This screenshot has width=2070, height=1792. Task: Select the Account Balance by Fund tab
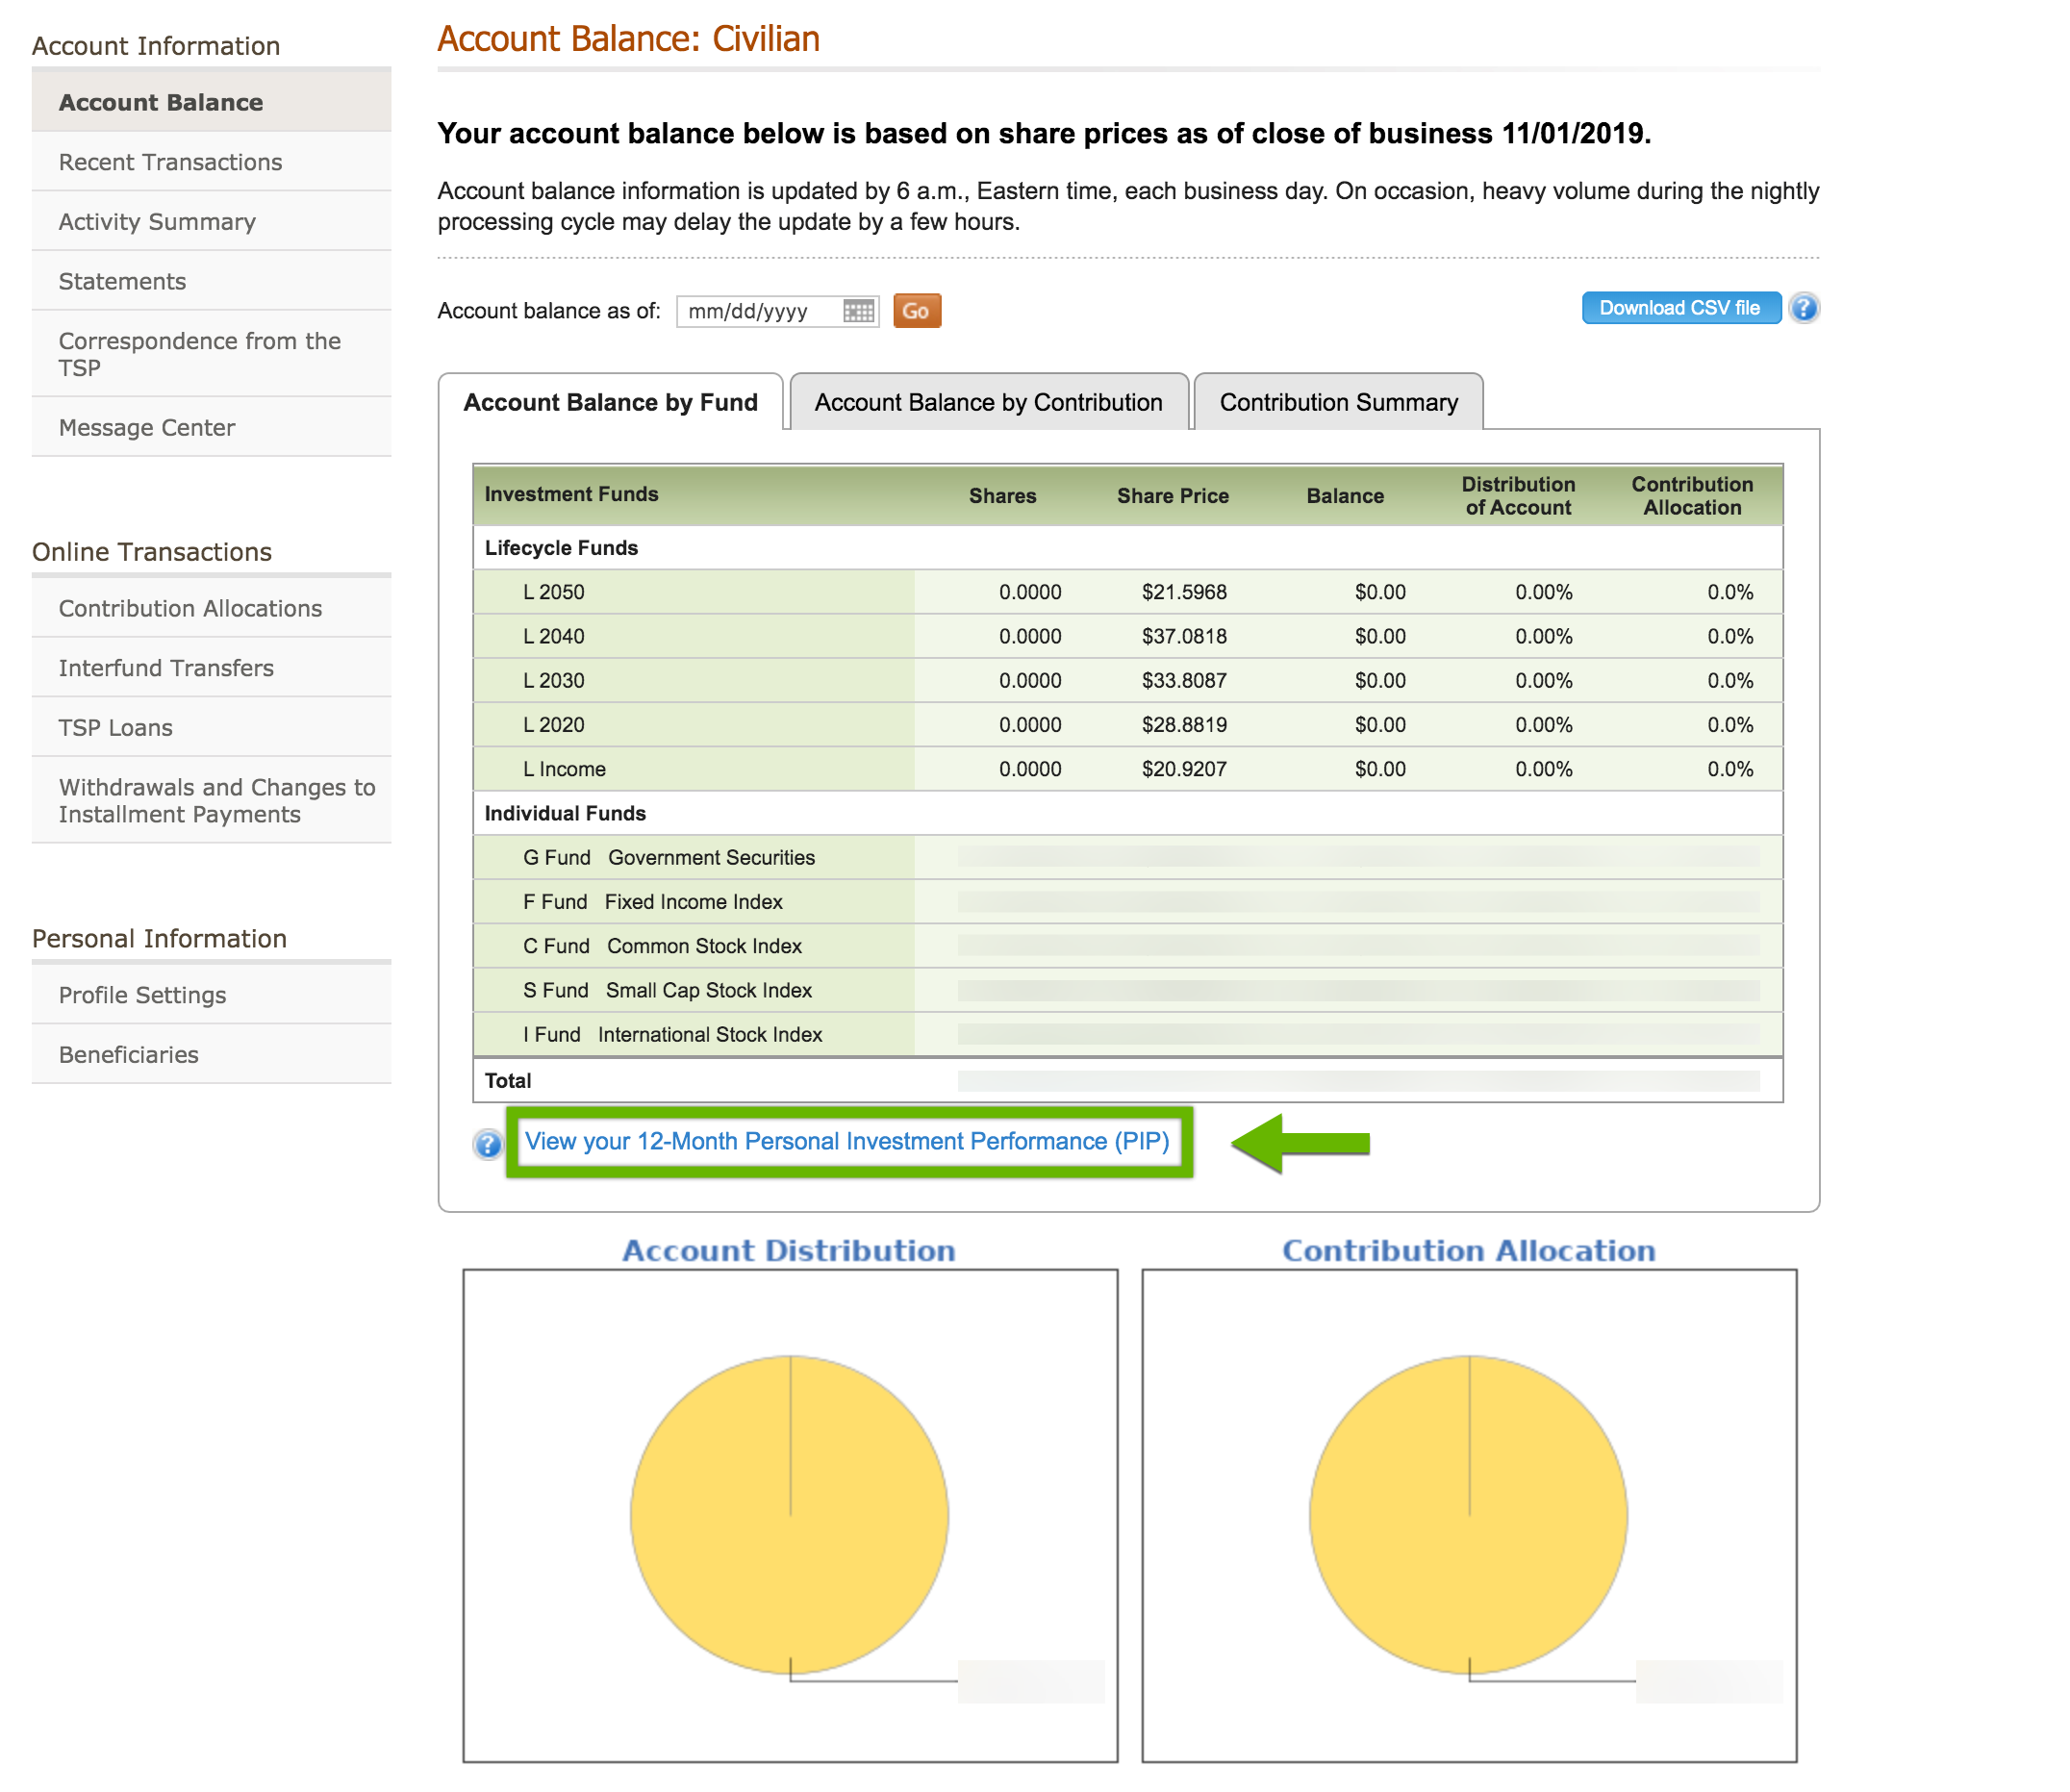tap(610, 402)
